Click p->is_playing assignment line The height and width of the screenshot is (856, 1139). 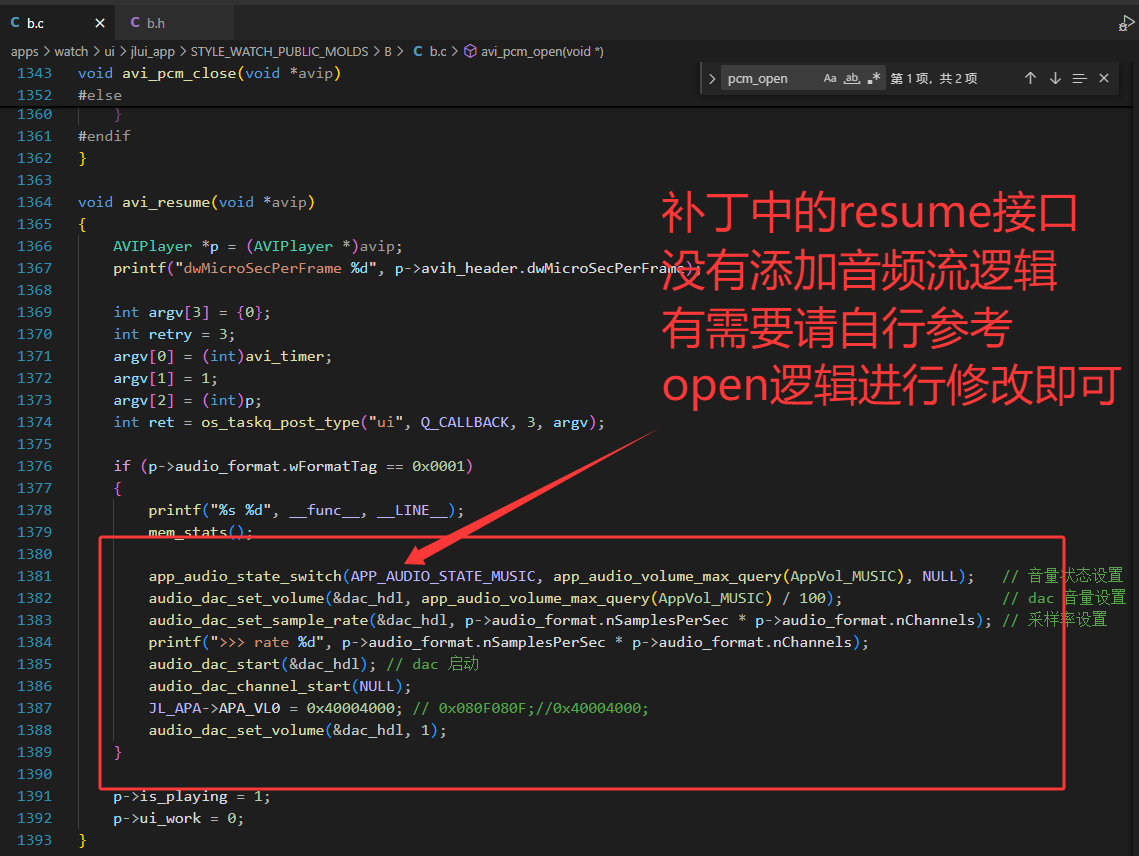(x=192, y=796)
